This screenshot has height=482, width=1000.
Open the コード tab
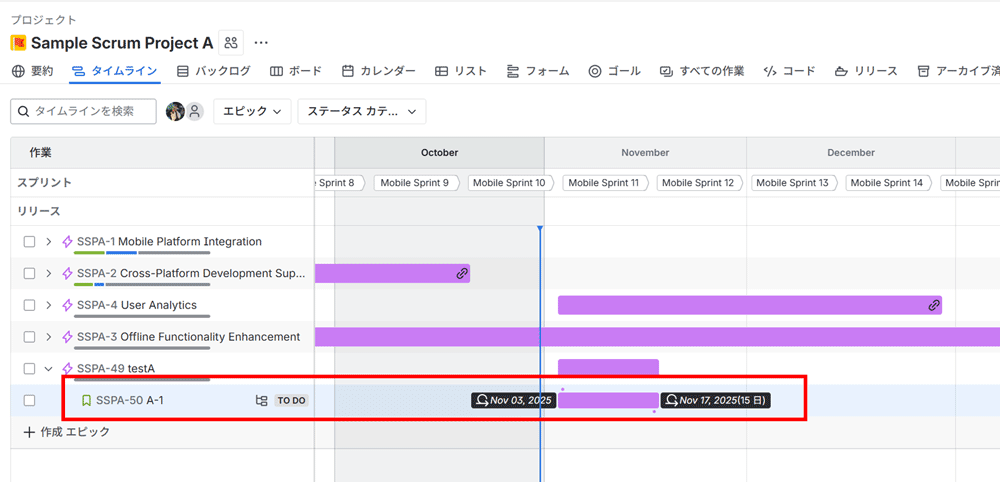point(789,71)
